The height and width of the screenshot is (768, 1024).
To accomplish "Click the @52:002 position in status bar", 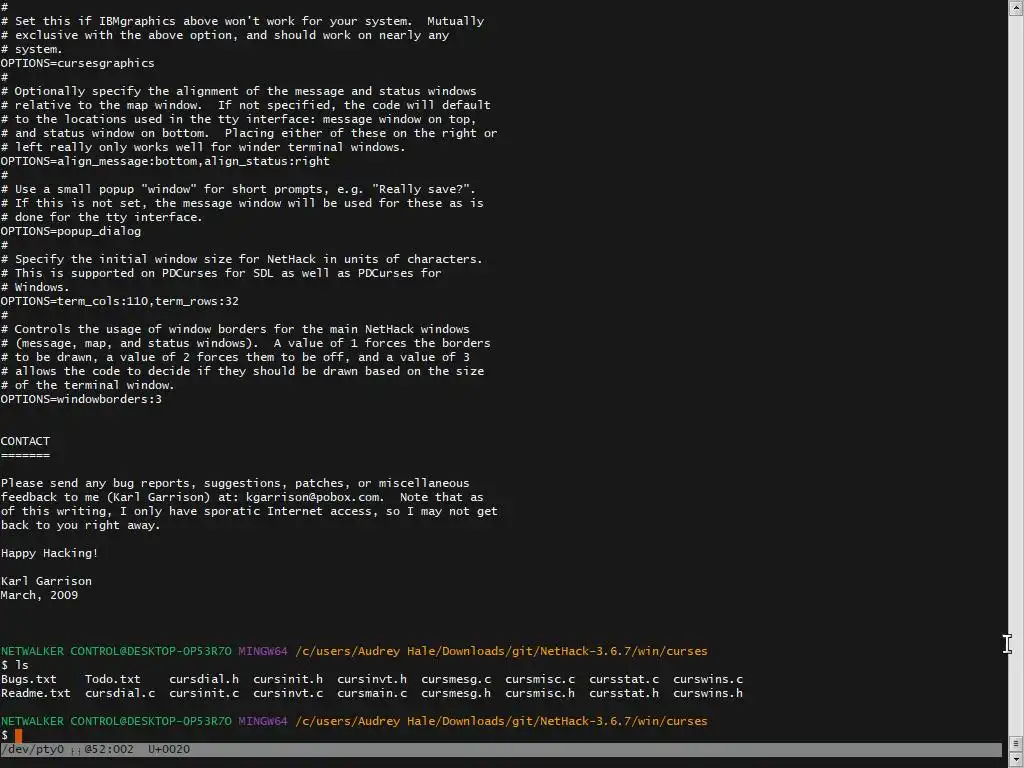I will [108, 749].
